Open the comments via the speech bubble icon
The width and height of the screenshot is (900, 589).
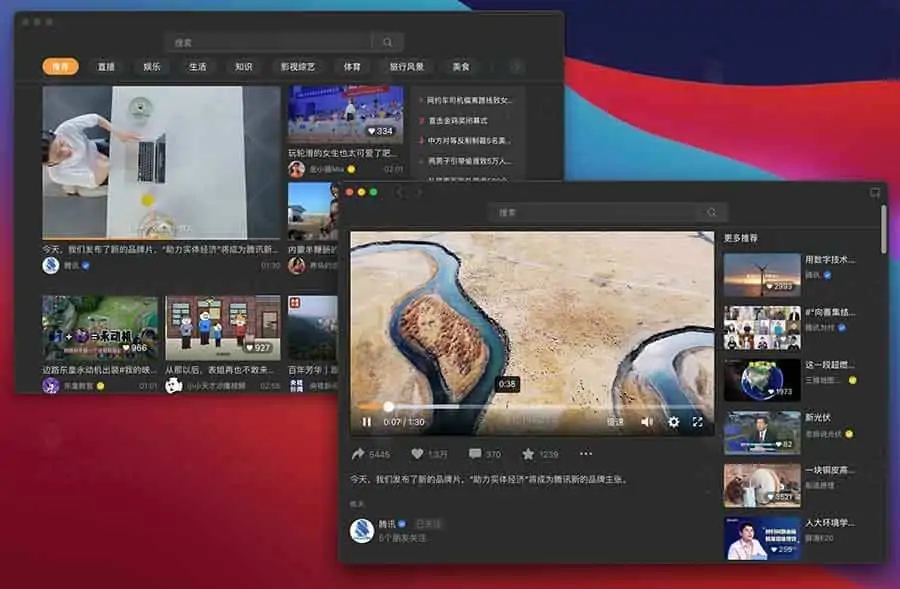(x=476, y=452)
